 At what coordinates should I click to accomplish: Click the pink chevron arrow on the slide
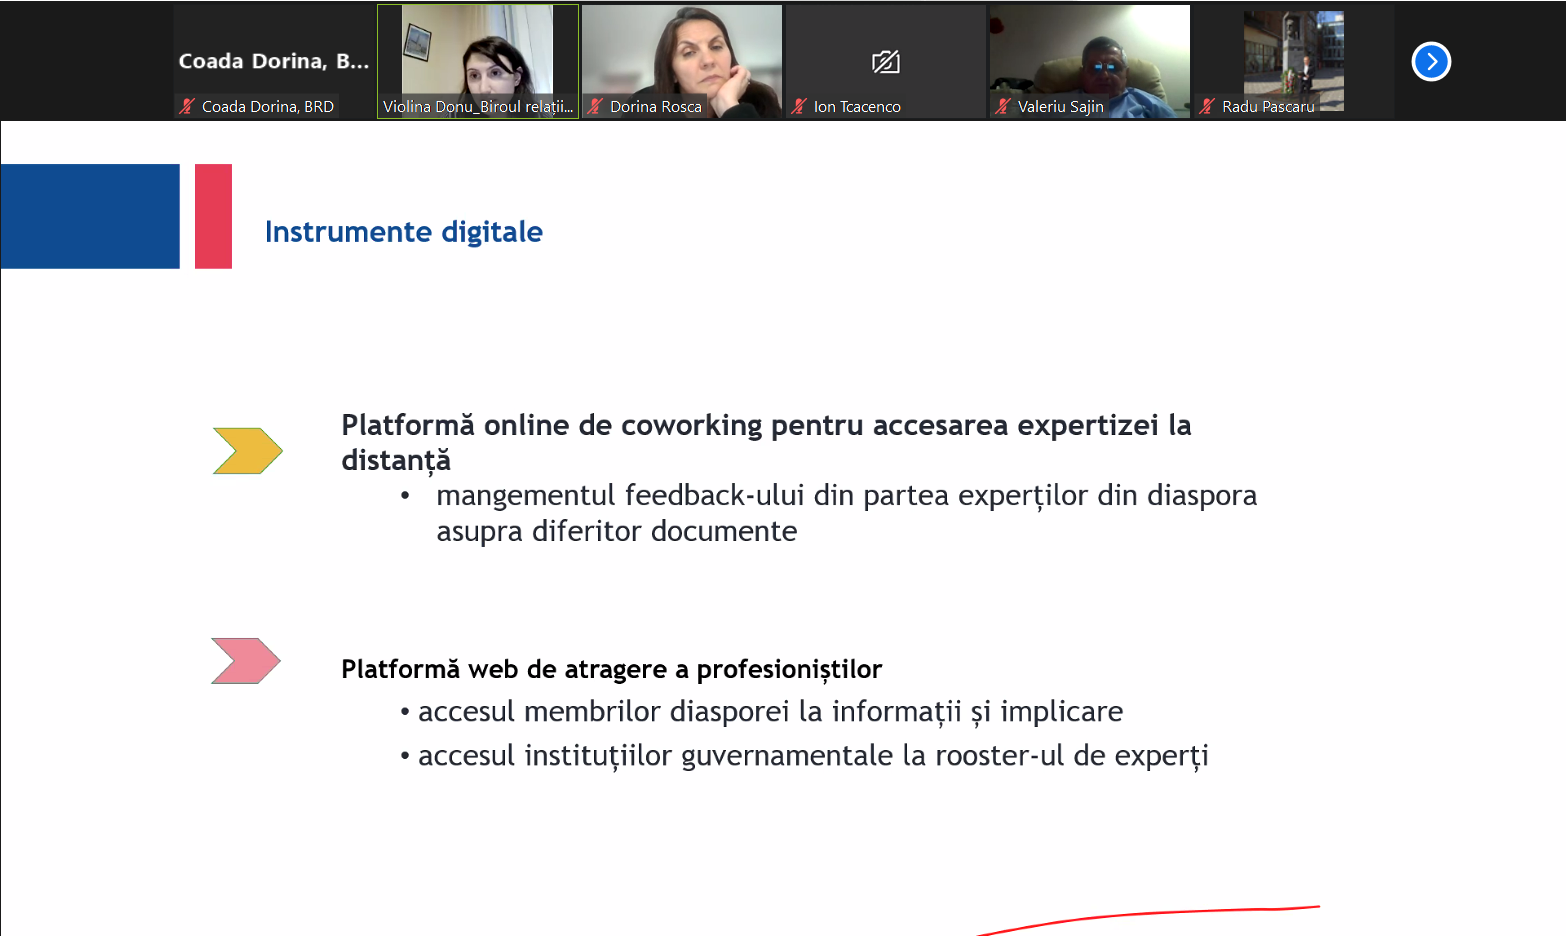[246, 661]
